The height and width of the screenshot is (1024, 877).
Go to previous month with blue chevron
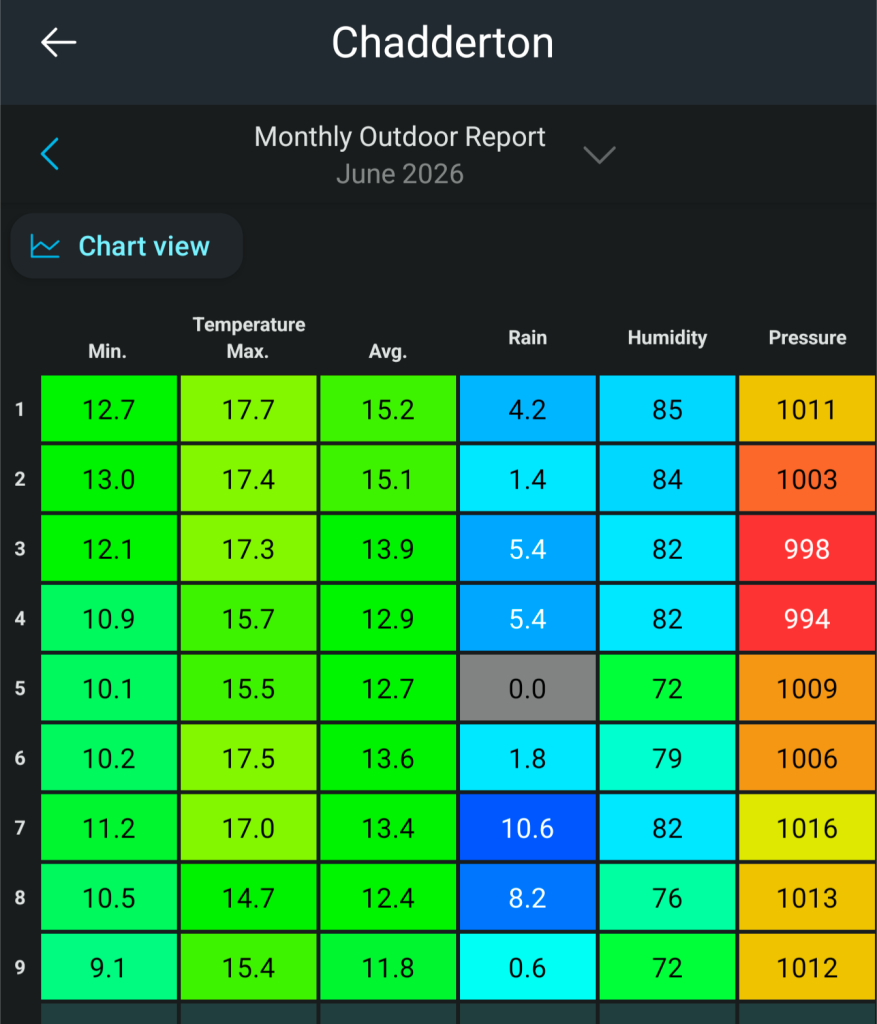(x=50, y=154)
